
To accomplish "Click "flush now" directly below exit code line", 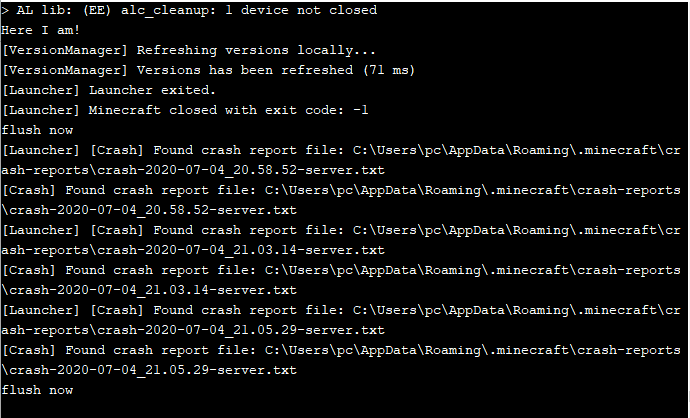I will point(38,130).
